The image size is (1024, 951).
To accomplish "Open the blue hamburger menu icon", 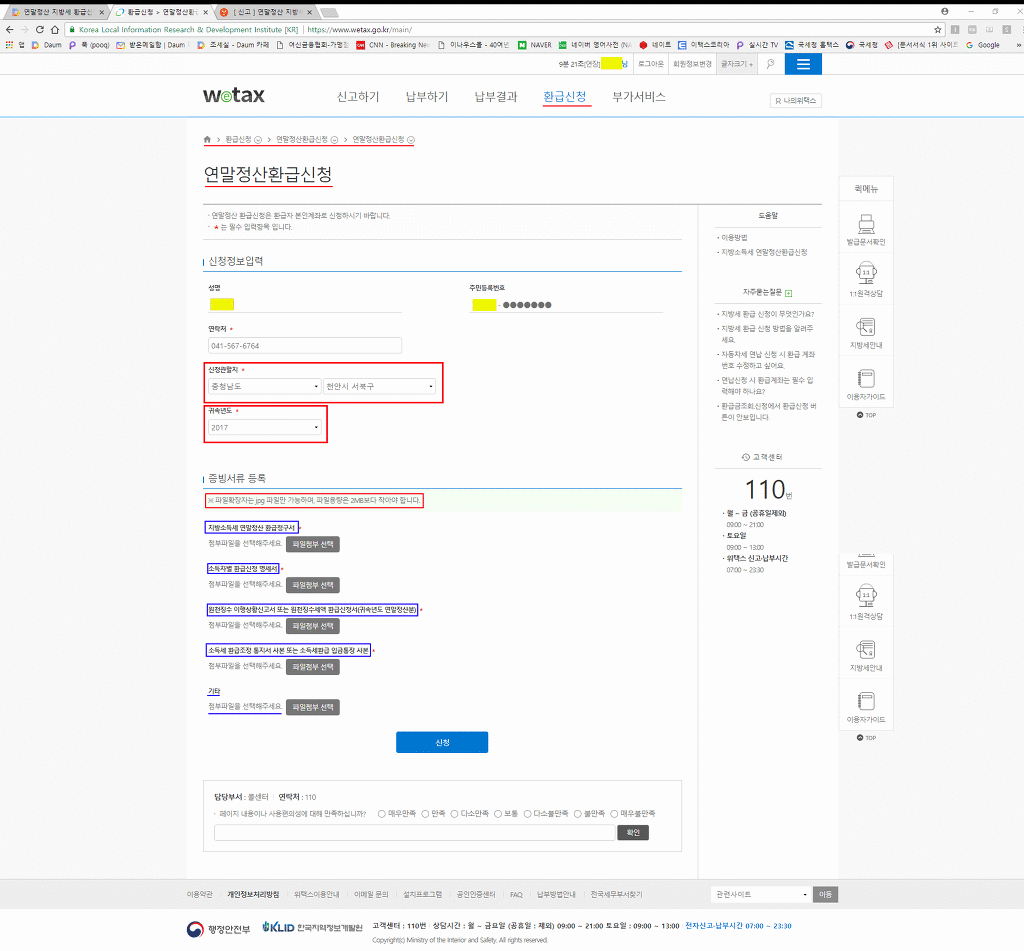I will (x=803, y=64).
